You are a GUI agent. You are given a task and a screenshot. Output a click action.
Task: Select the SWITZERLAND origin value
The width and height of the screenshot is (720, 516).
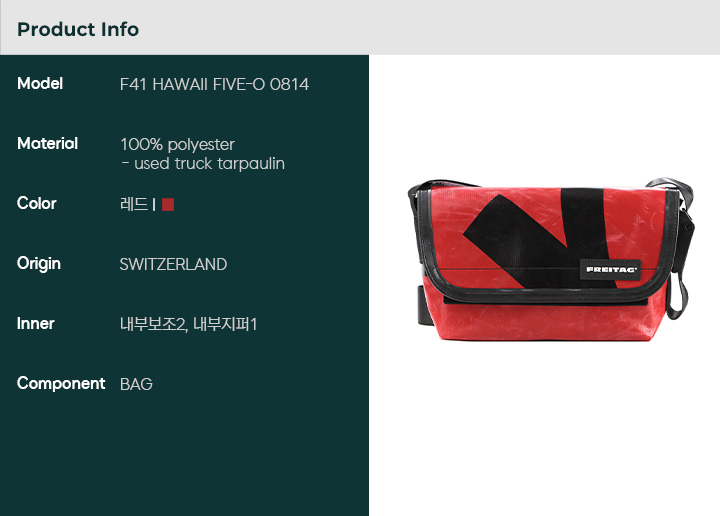(x=174, y=264)
